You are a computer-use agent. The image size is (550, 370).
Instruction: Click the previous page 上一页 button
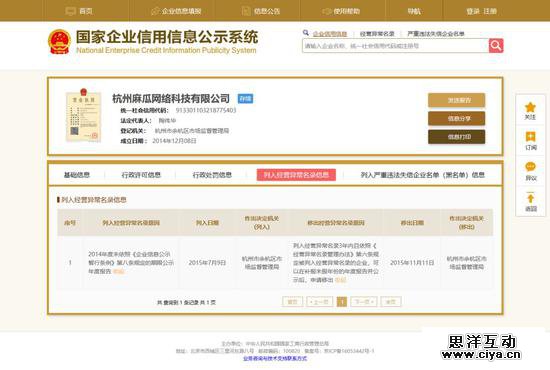(320, 302)
